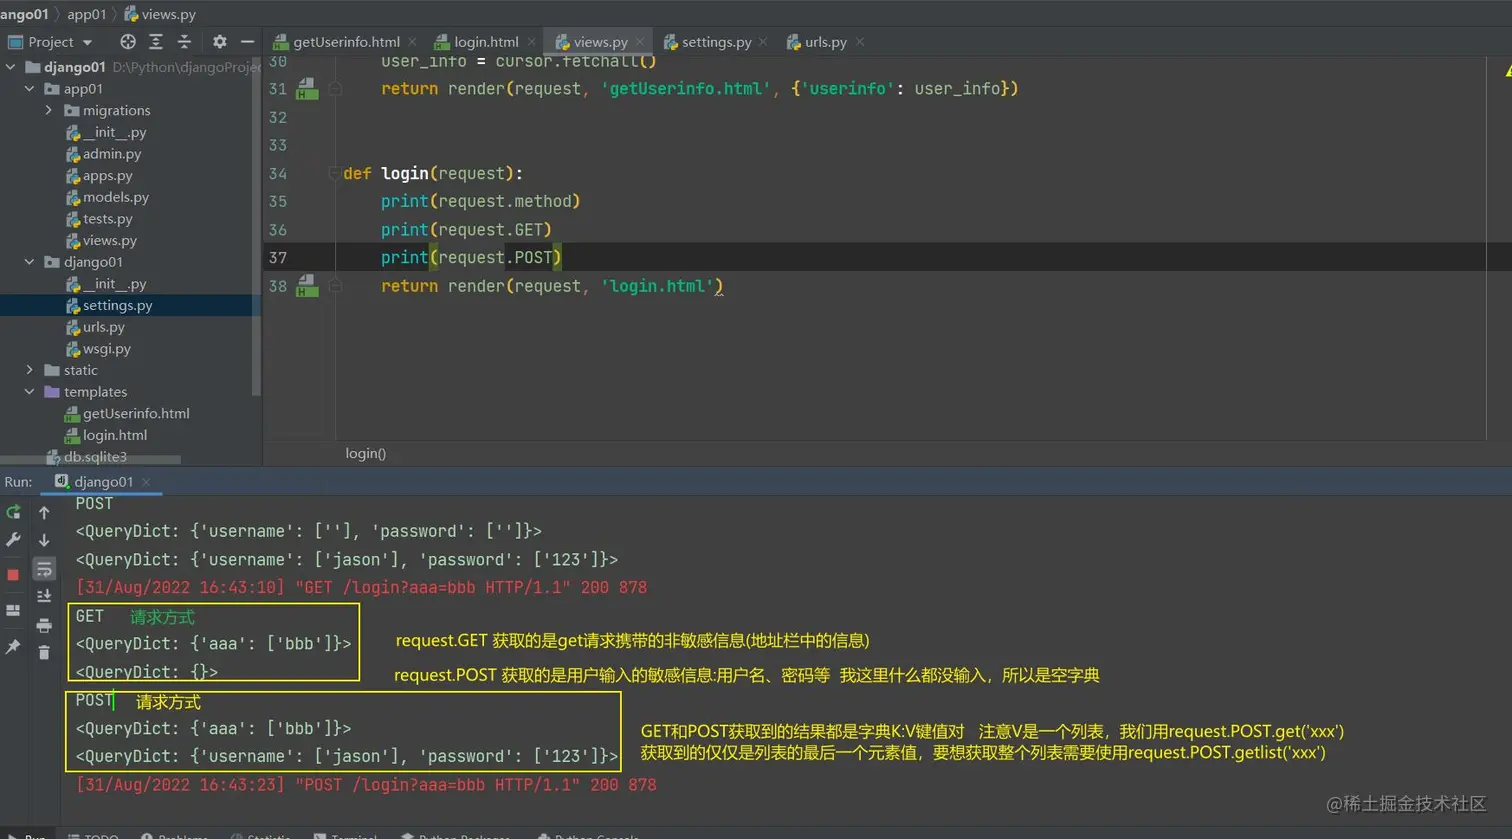The image size is (1512, 839).
Task: Jump up the stack trace with up arrow
Action: pyautogui.click(x=44, y=512)
